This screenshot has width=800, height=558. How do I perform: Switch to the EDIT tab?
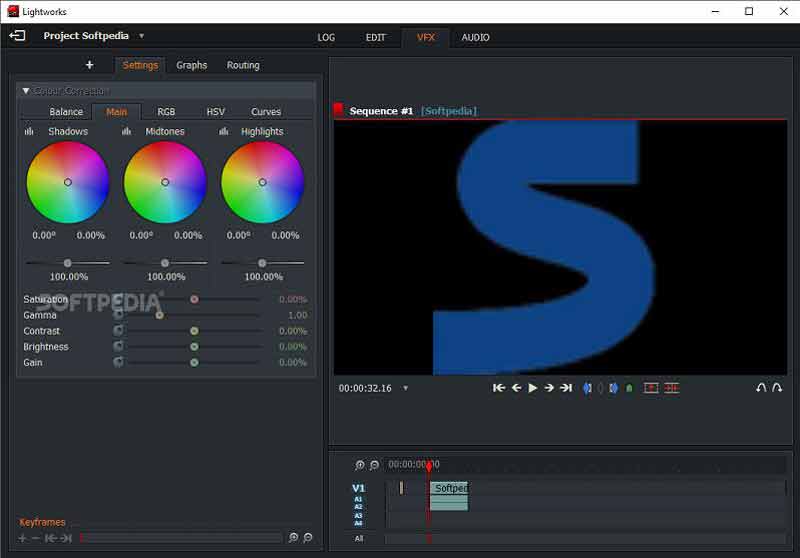tap(376, 37)
